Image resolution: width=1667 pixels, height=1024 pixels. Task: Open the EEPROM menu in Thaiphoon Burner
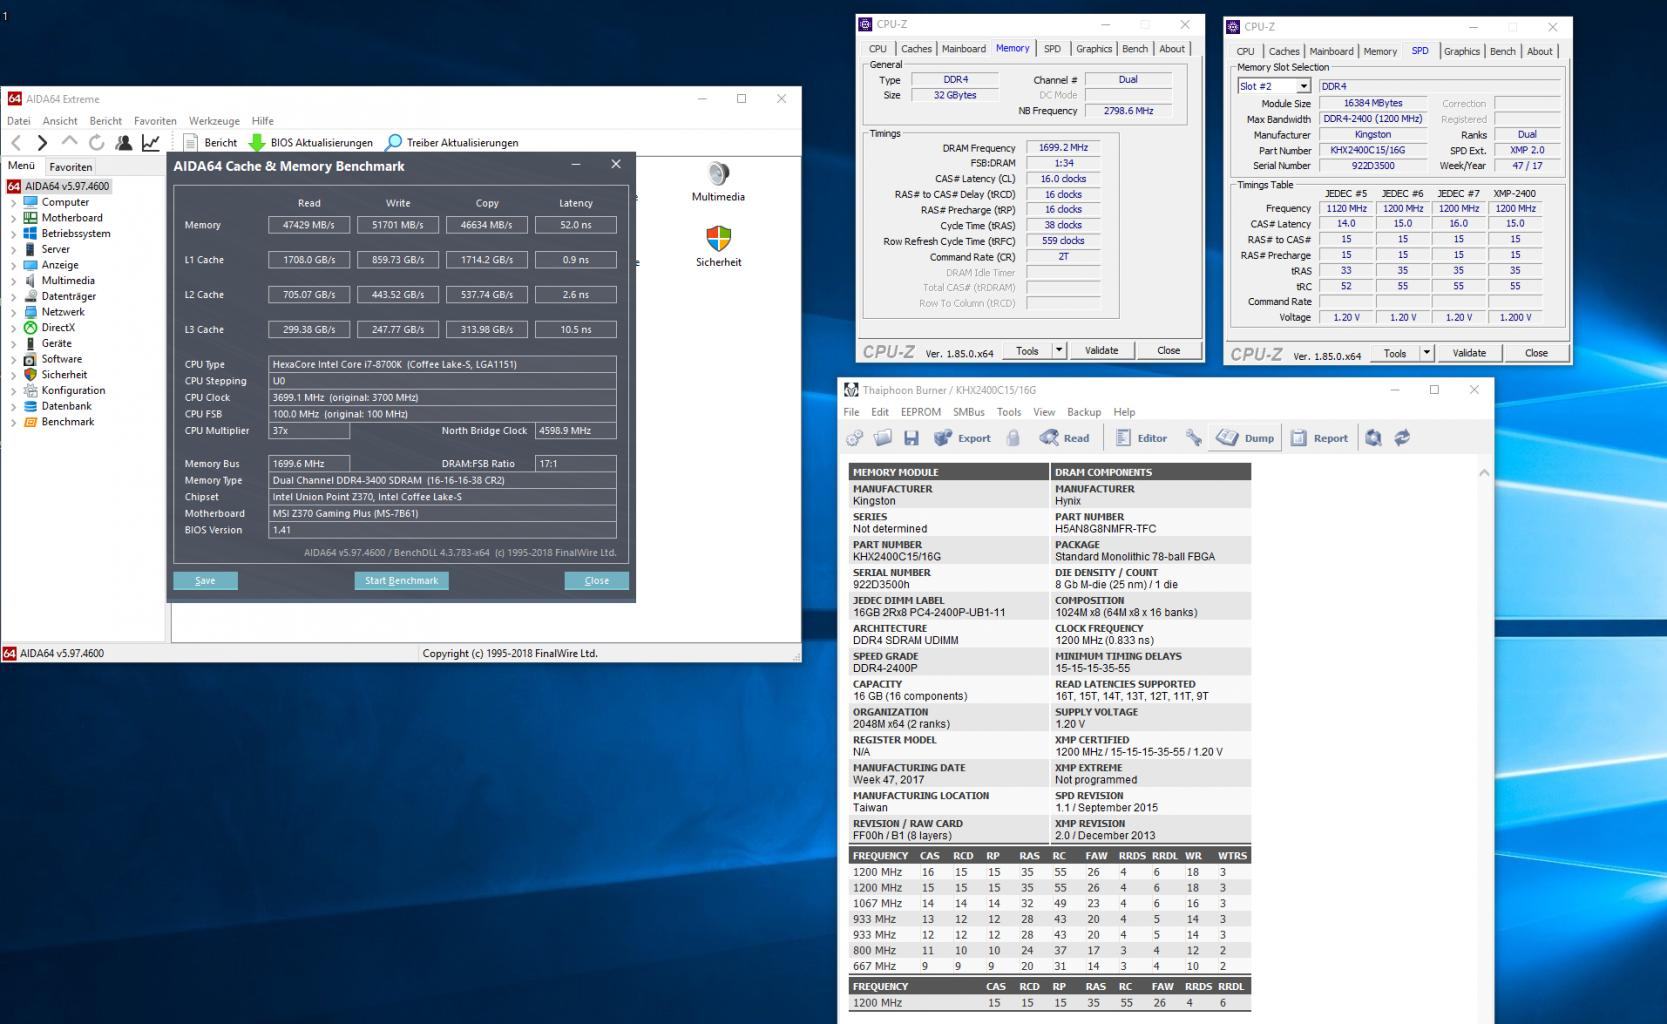point(921,412)
